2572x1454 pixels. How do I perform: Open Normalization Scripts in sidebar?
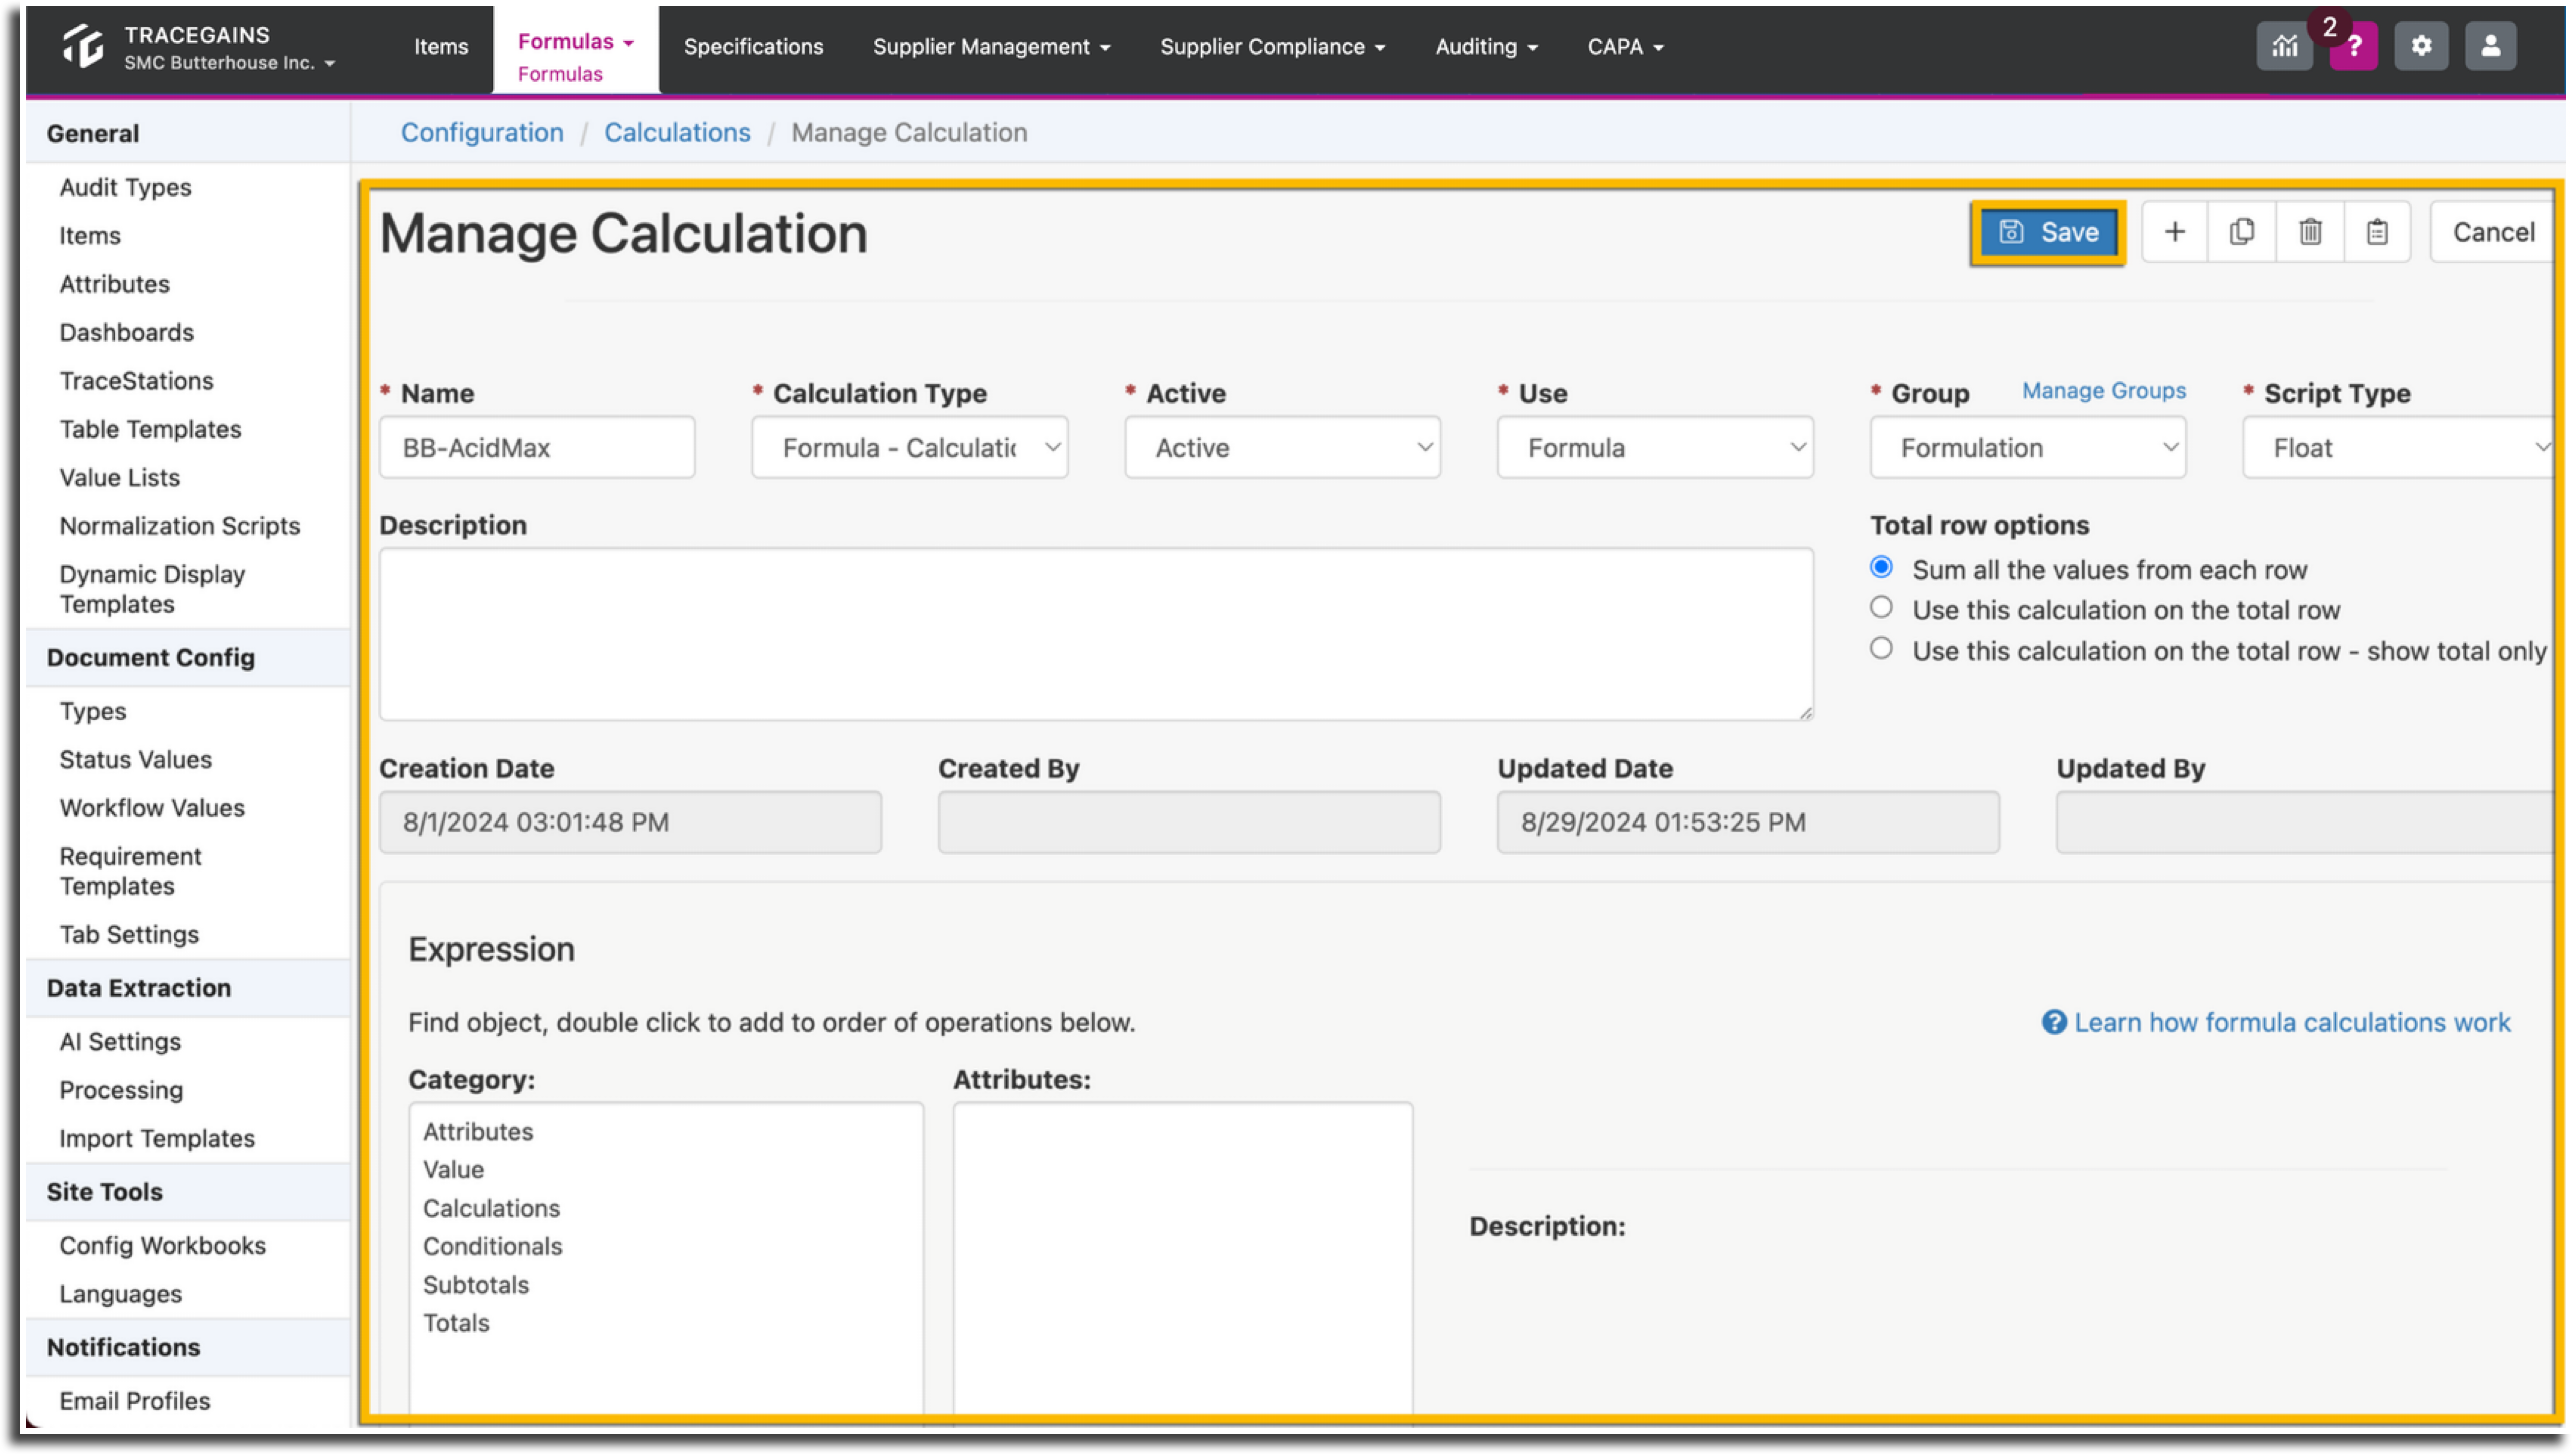click(179, 526)
